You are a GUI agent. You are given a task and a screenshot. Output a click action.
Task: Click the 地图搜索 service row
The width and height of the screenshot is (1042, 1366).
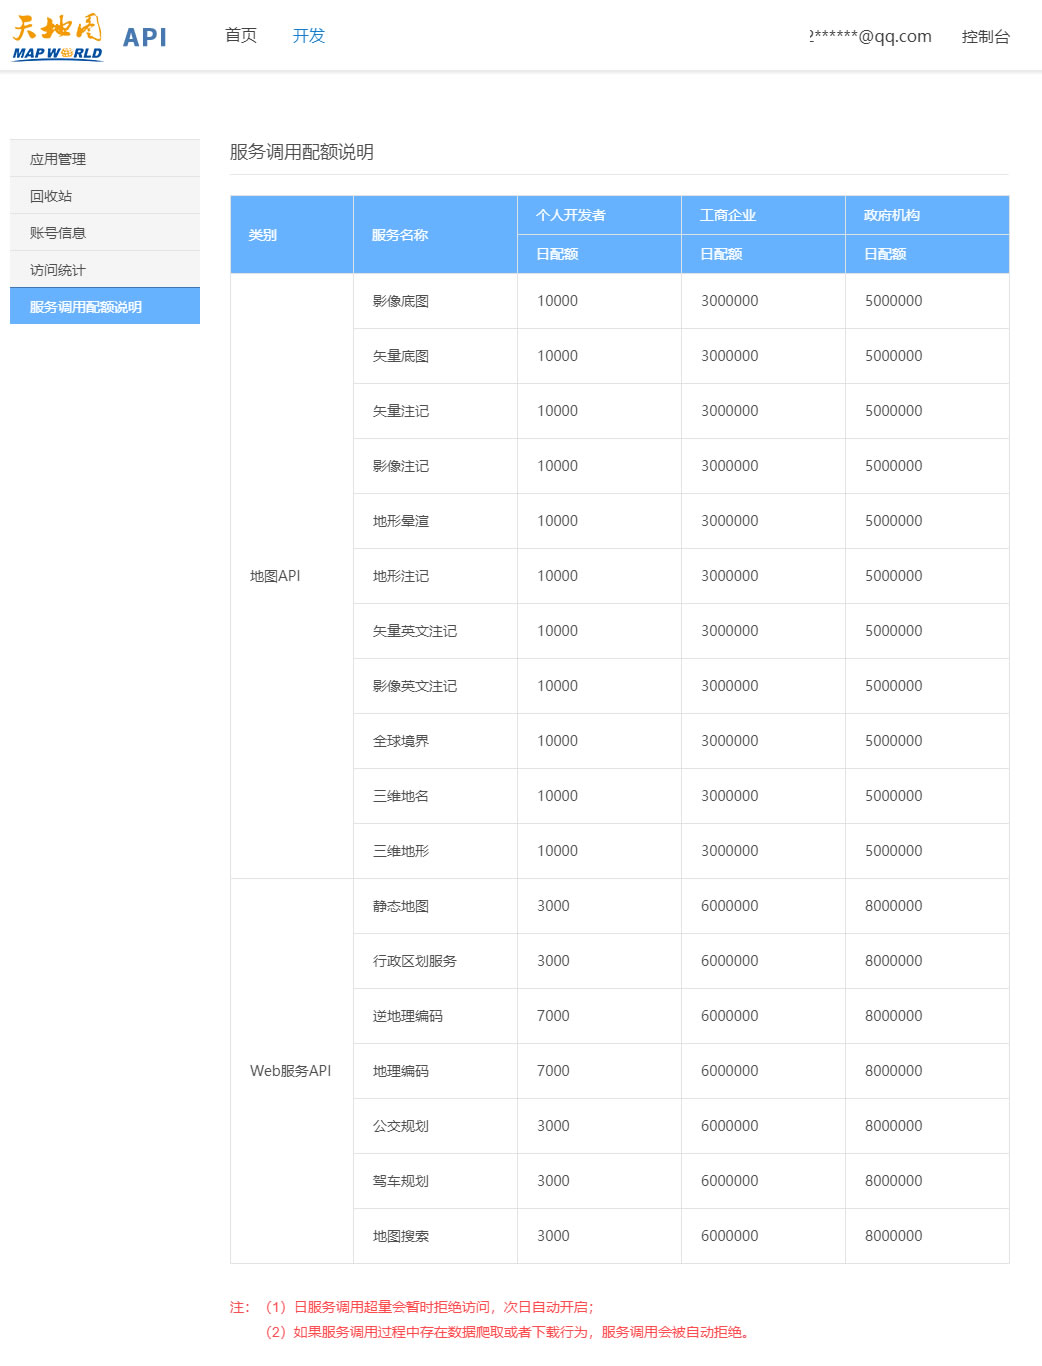(x=399, y=1235)
